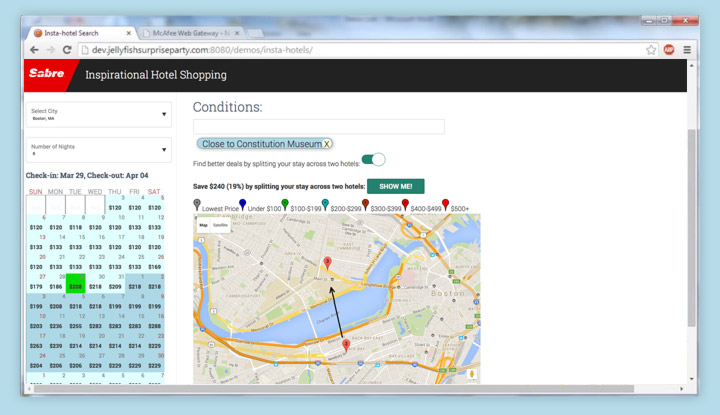Select the green highlighted $208 calendar date

(x=76, y=283)
